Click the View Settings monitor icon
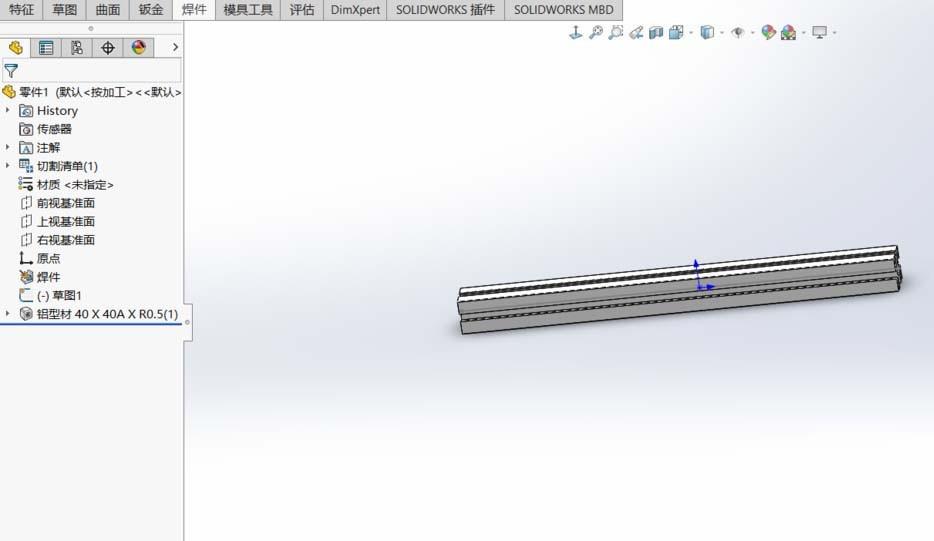The width and height of the screenshot is (934, 541). coord(820,32)
